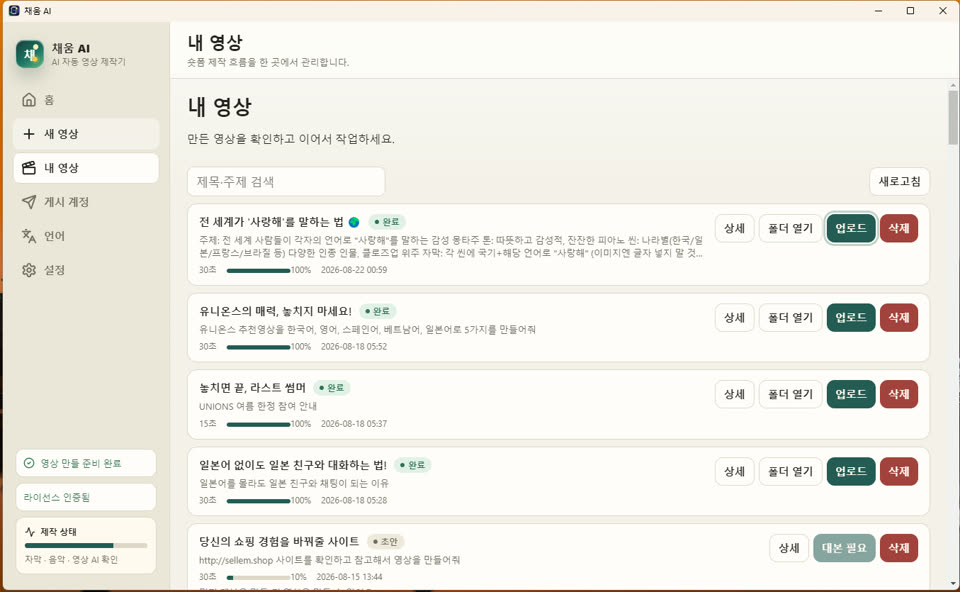The height and width of the screenshot is (592, 960).
Task: Click 폴더 열기 for 유니온스의 매력 video
Action: (790, 318)
